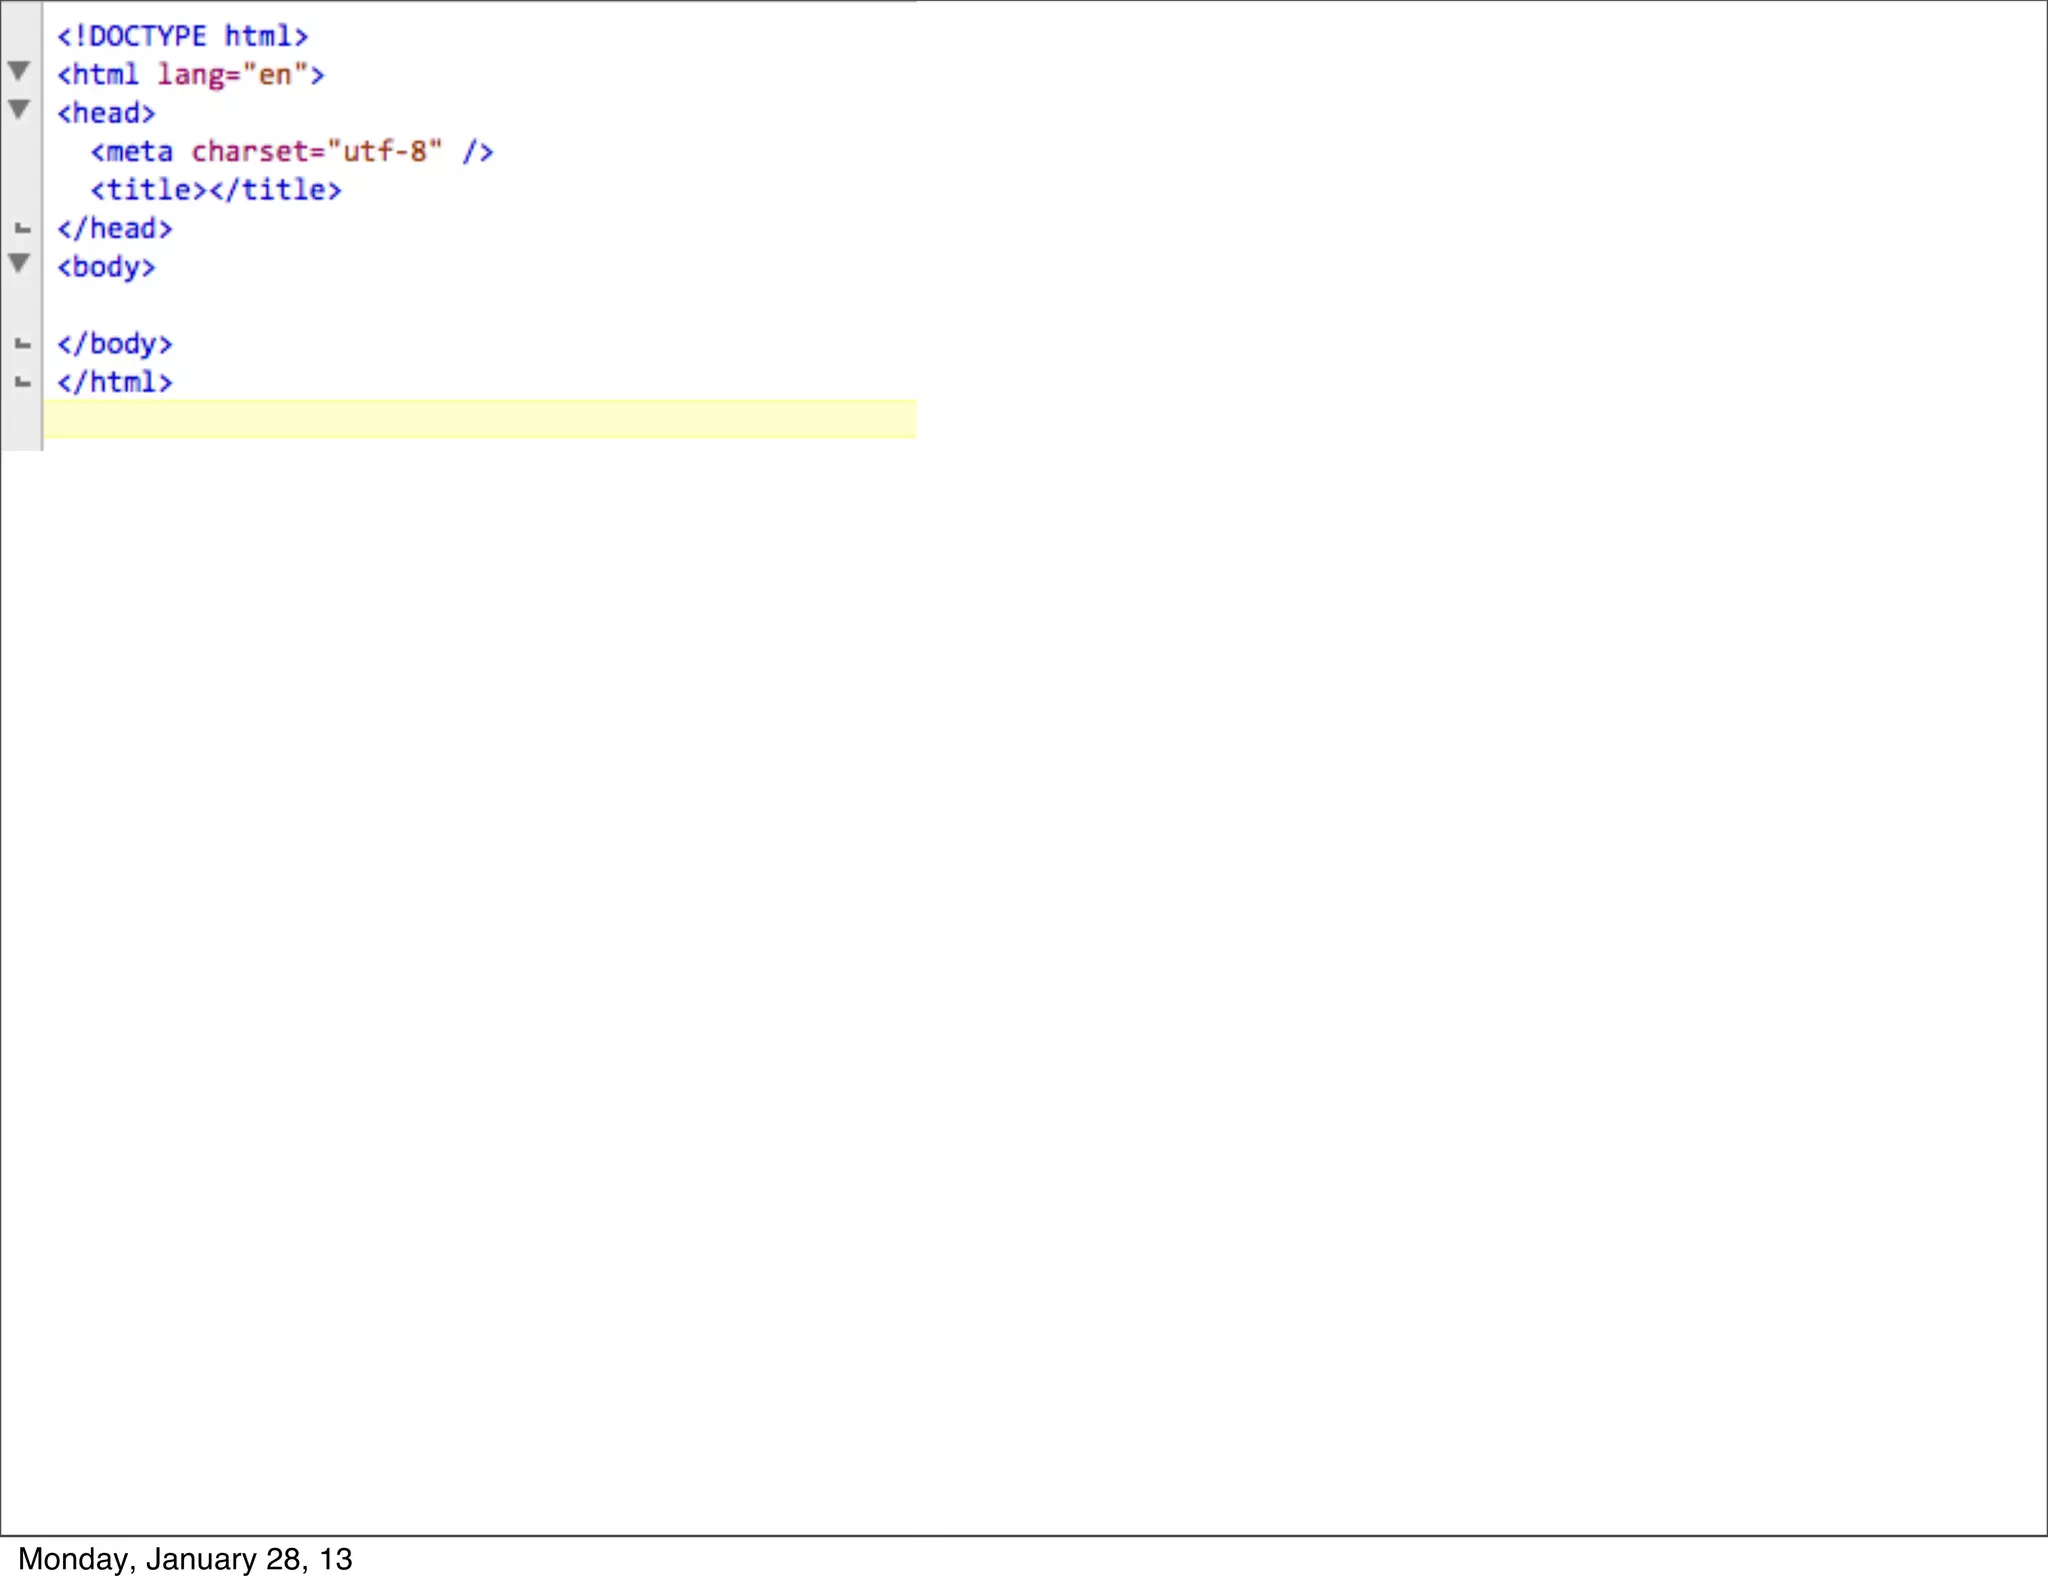
Task: Click the lang attribute in html tag
Action: pos(190,75)
